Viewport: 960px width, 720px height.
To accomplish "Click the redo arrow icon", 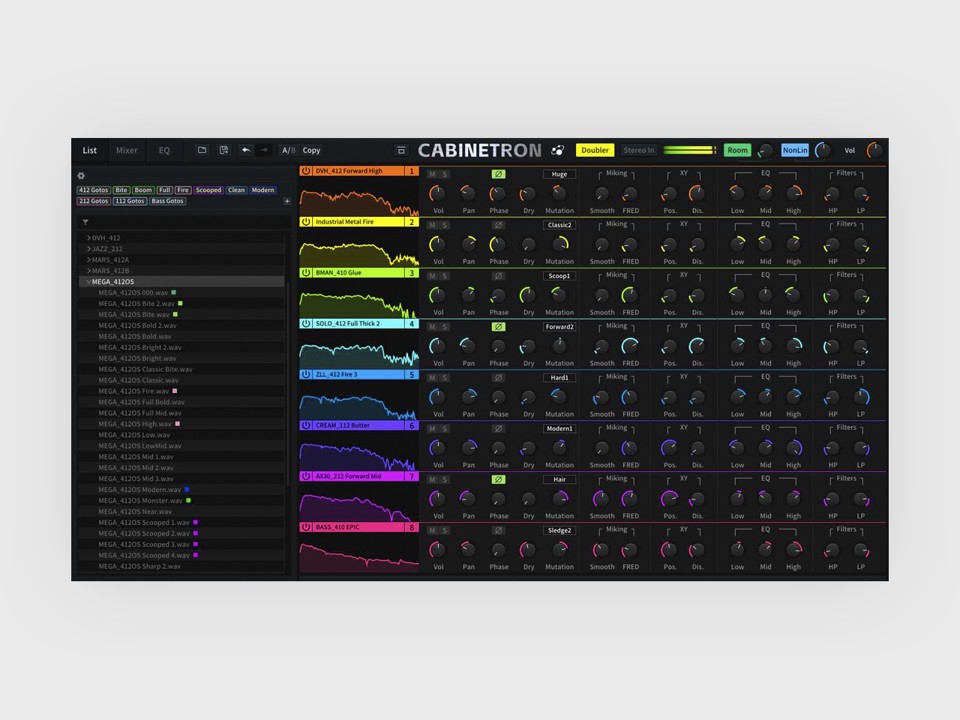I will click(264, 150).
